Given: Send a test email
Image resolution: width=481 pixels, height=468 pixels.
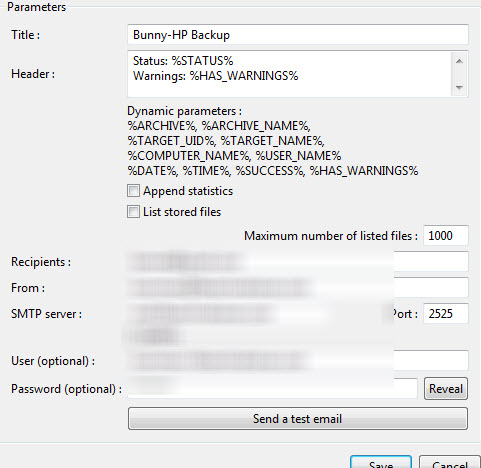Looking at the screenshot, I should tap(298, 419).
